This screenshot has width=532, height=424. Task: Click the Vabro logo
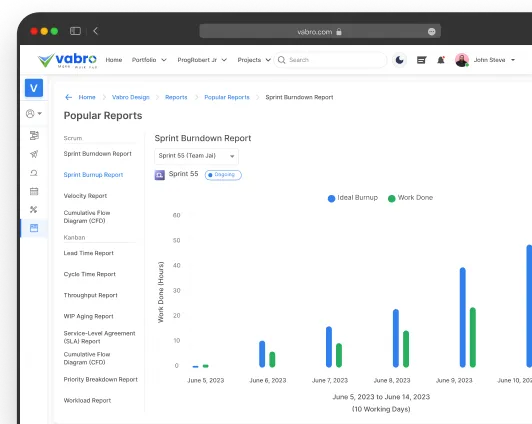(67, 60)
